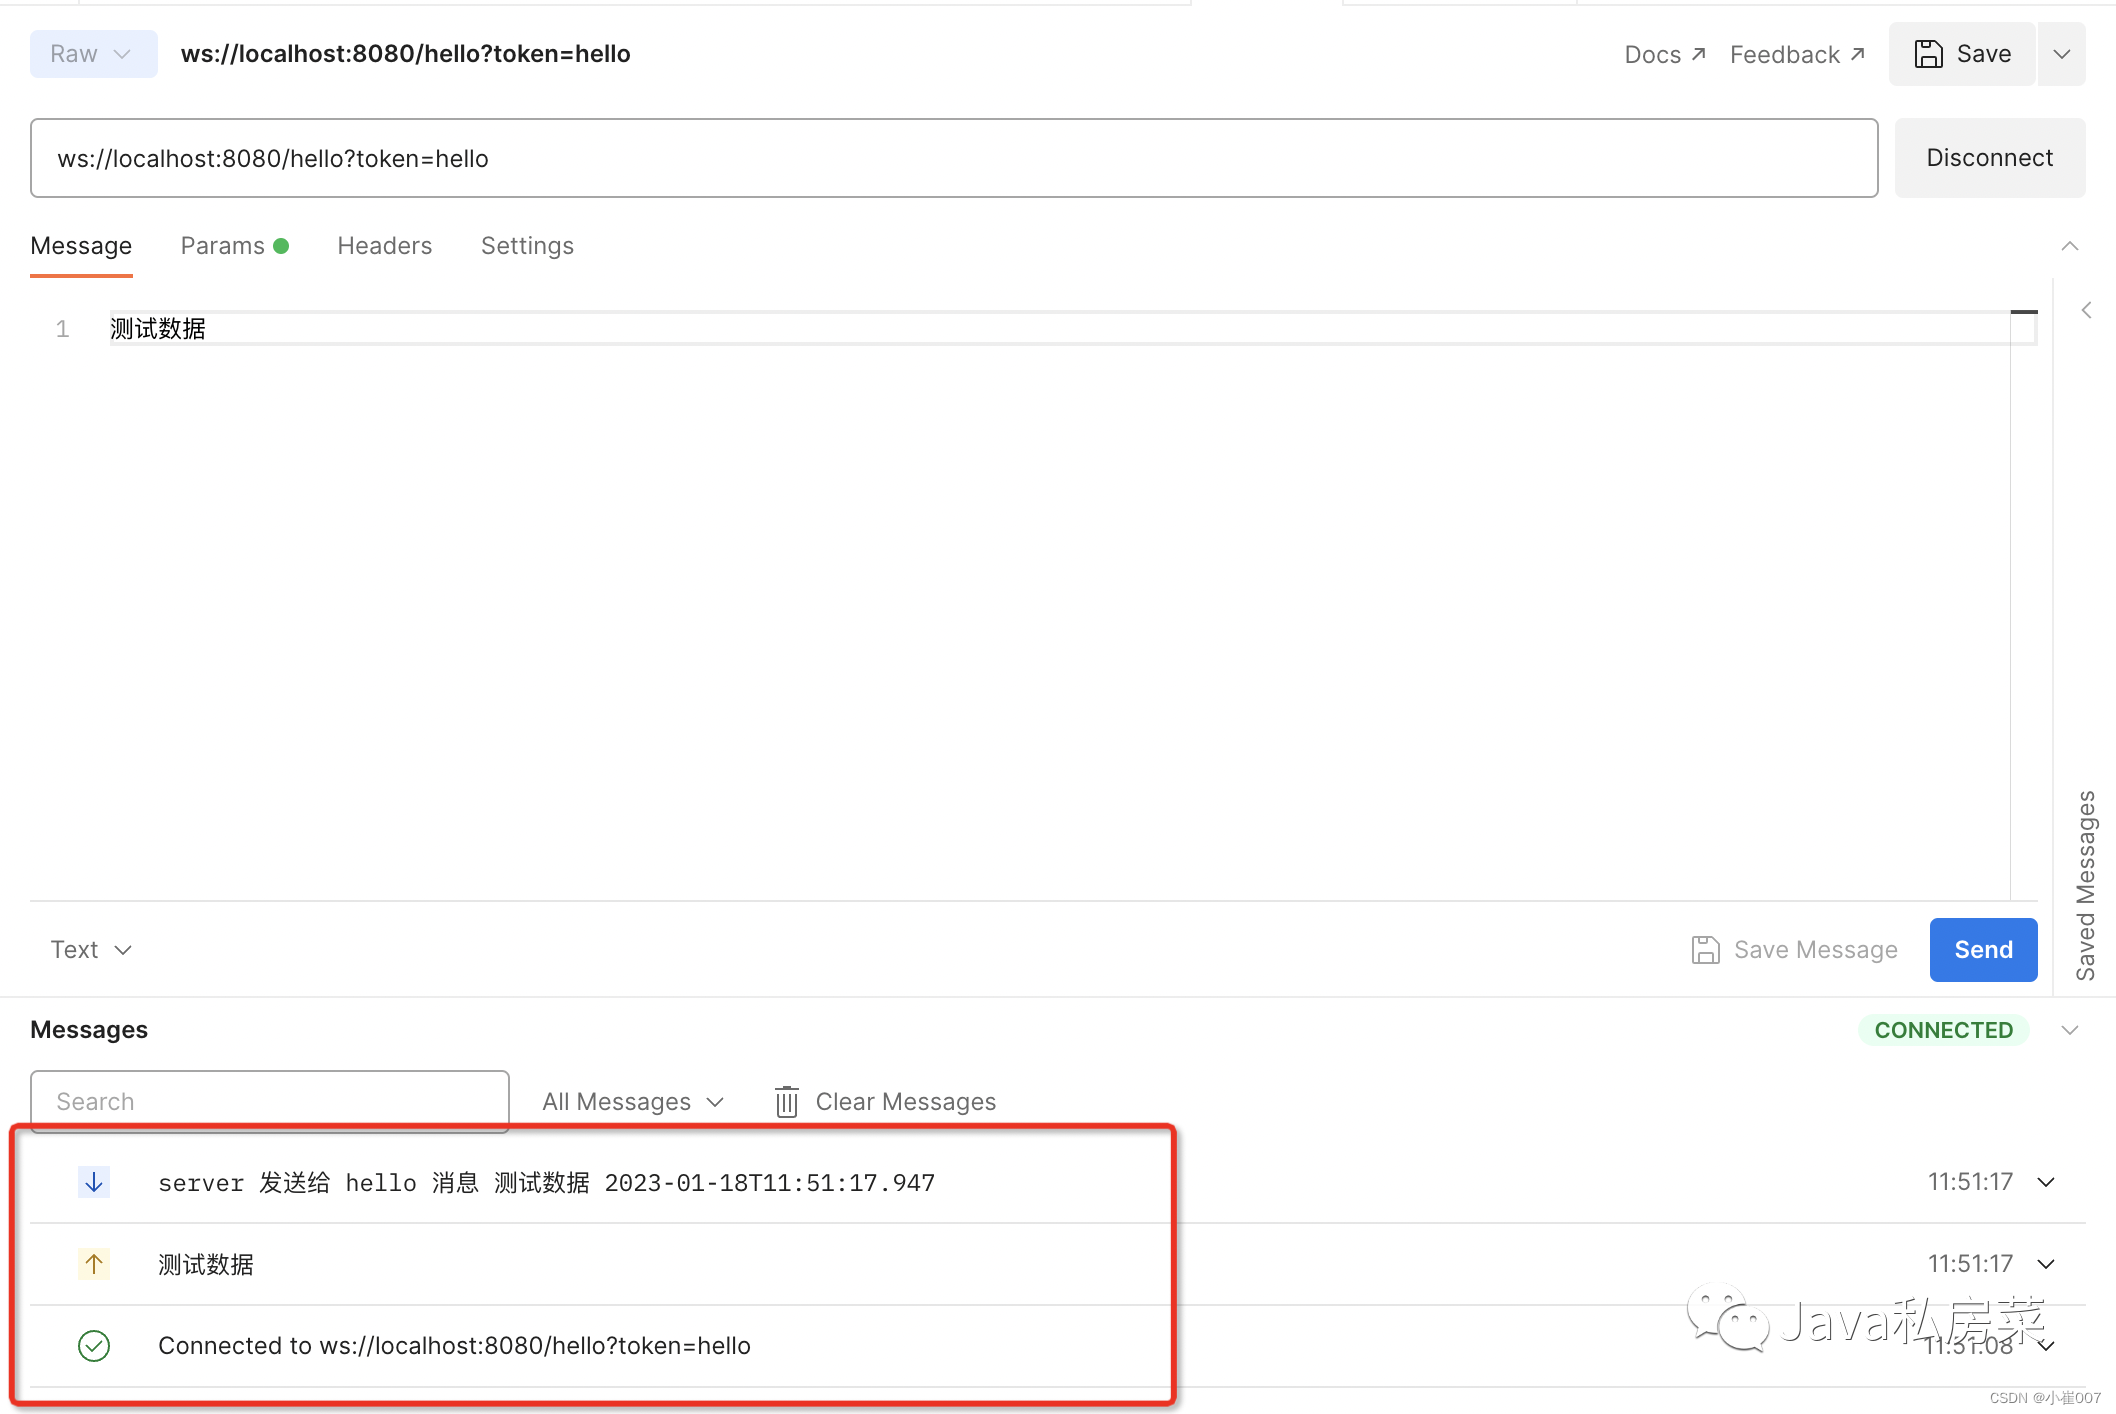
Task: Click the messages Search input field
Action: pos(269,1101)
